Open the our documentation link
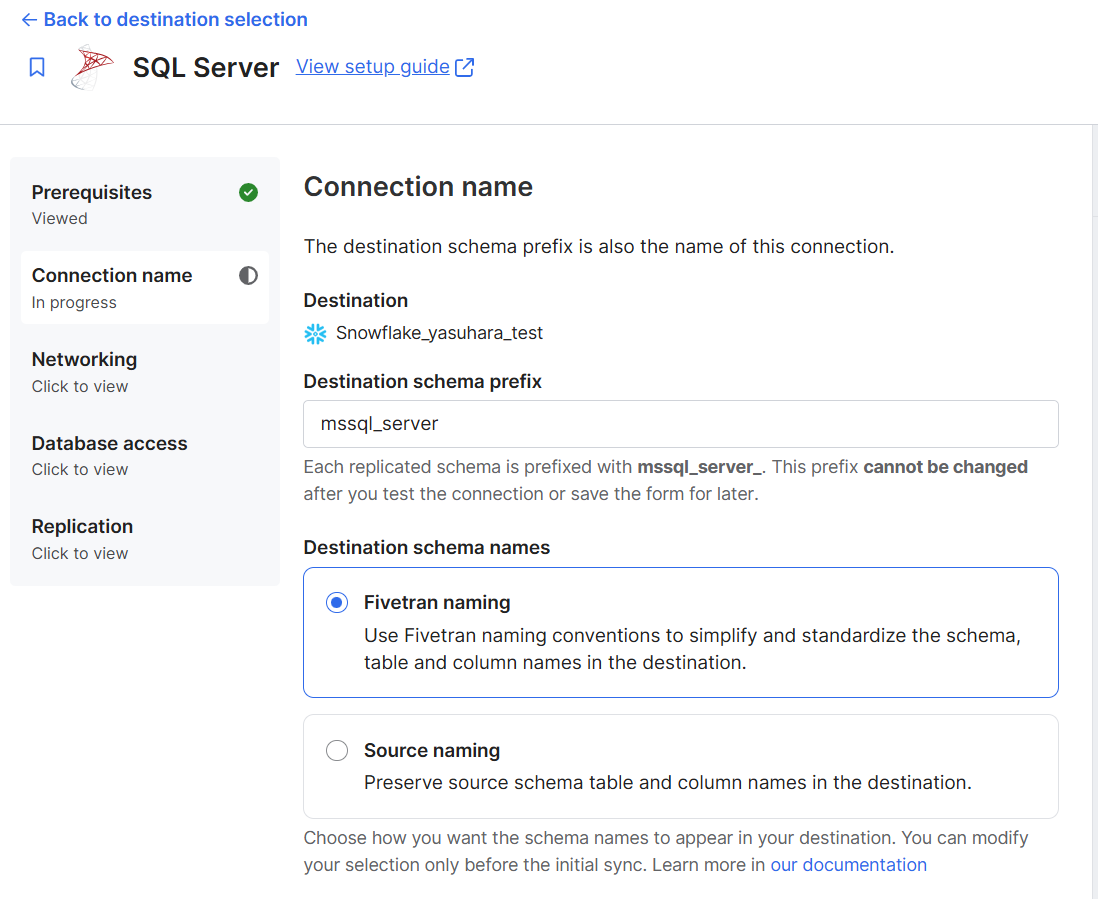Viewport: 1098px width, 899px height. point(849,865)
